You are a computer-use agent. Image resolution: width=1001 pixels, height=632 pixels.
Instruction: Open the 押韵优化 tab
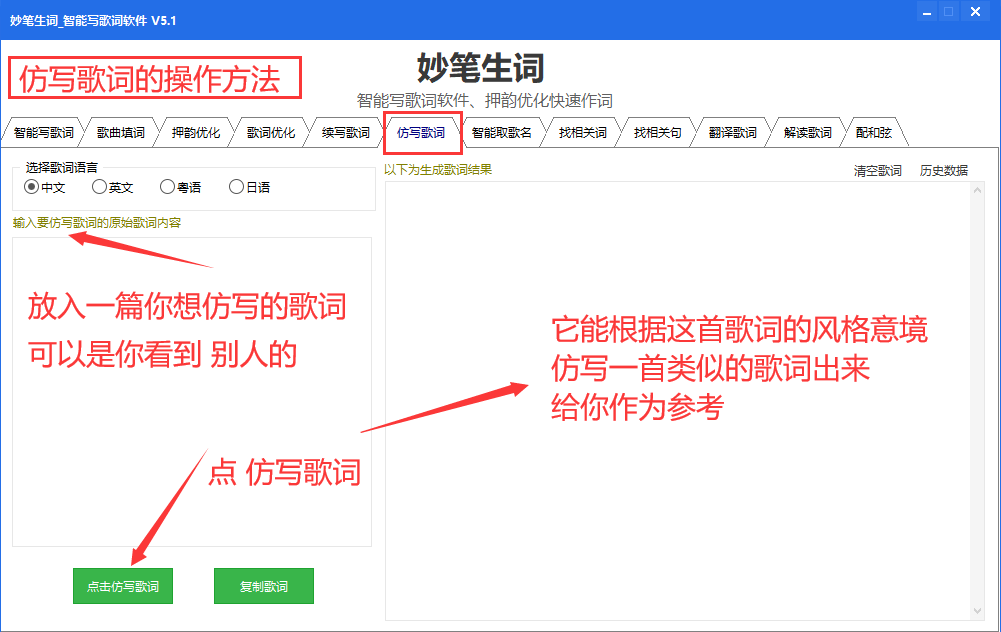point(195,133)
